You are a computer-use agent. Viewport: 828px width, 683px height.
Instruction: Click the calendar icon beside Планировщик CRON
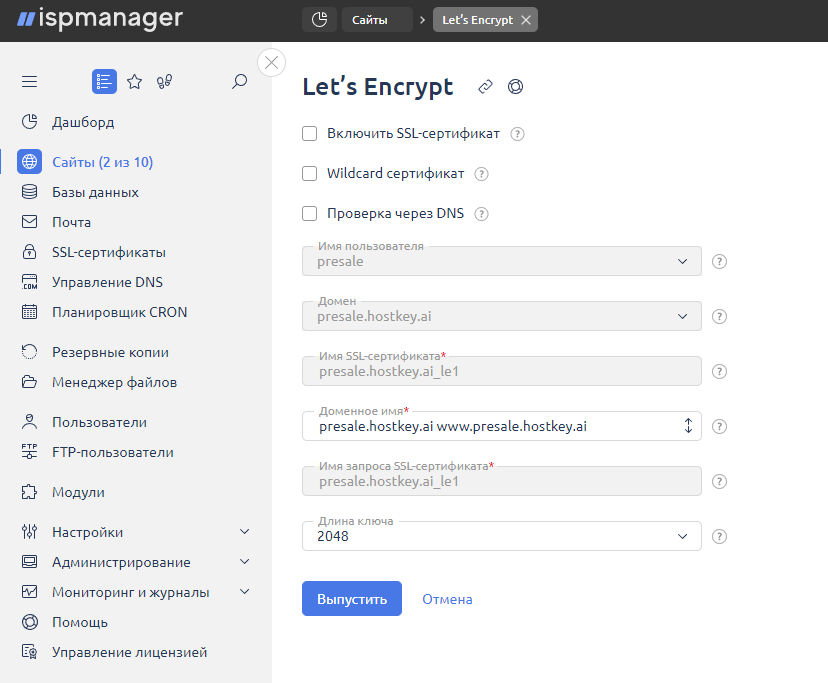[30, 312]
